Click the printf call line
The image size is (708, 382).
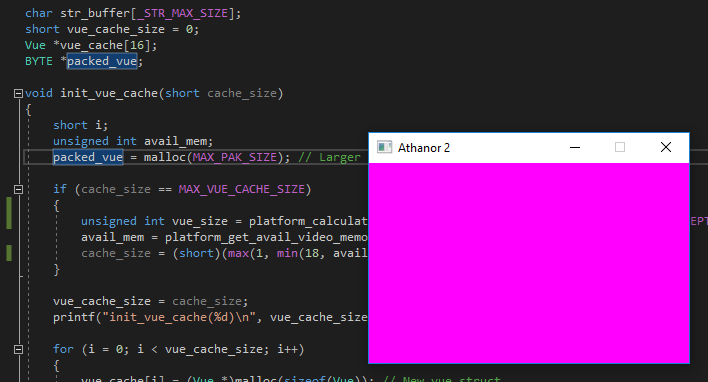(x=210, y=317)
